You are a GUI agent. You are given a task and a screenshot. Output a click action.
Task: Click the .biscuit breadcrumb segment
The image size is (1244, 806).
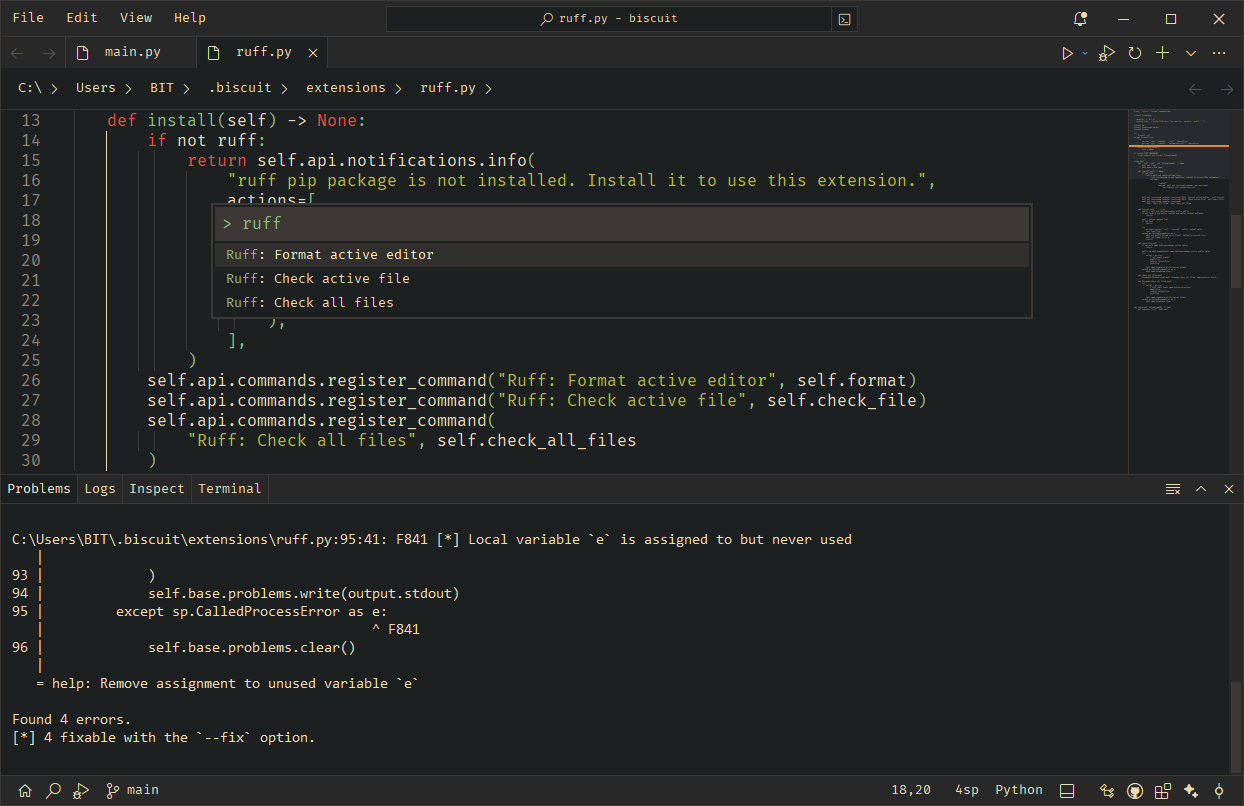(240, 88)
